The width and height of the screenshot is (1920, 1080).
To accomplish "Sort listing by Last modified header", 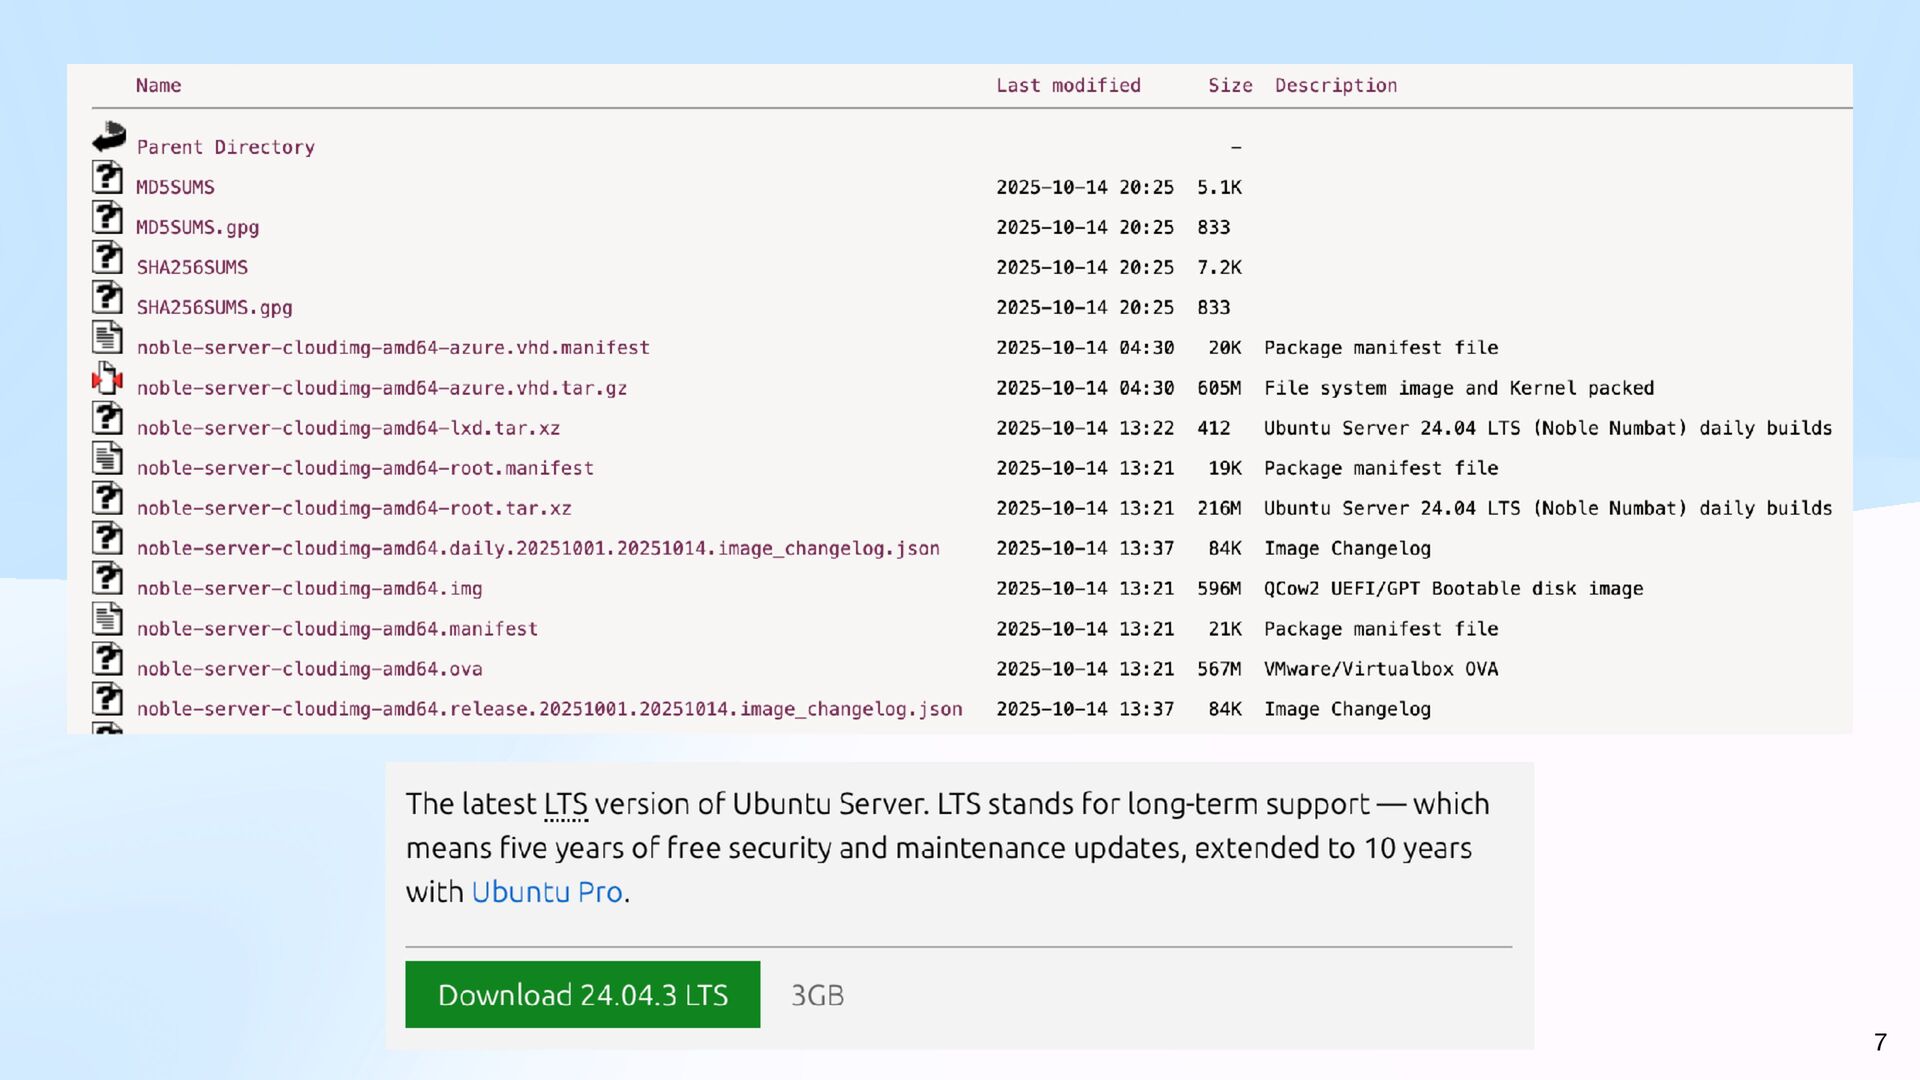I will tap(1068, 86).
